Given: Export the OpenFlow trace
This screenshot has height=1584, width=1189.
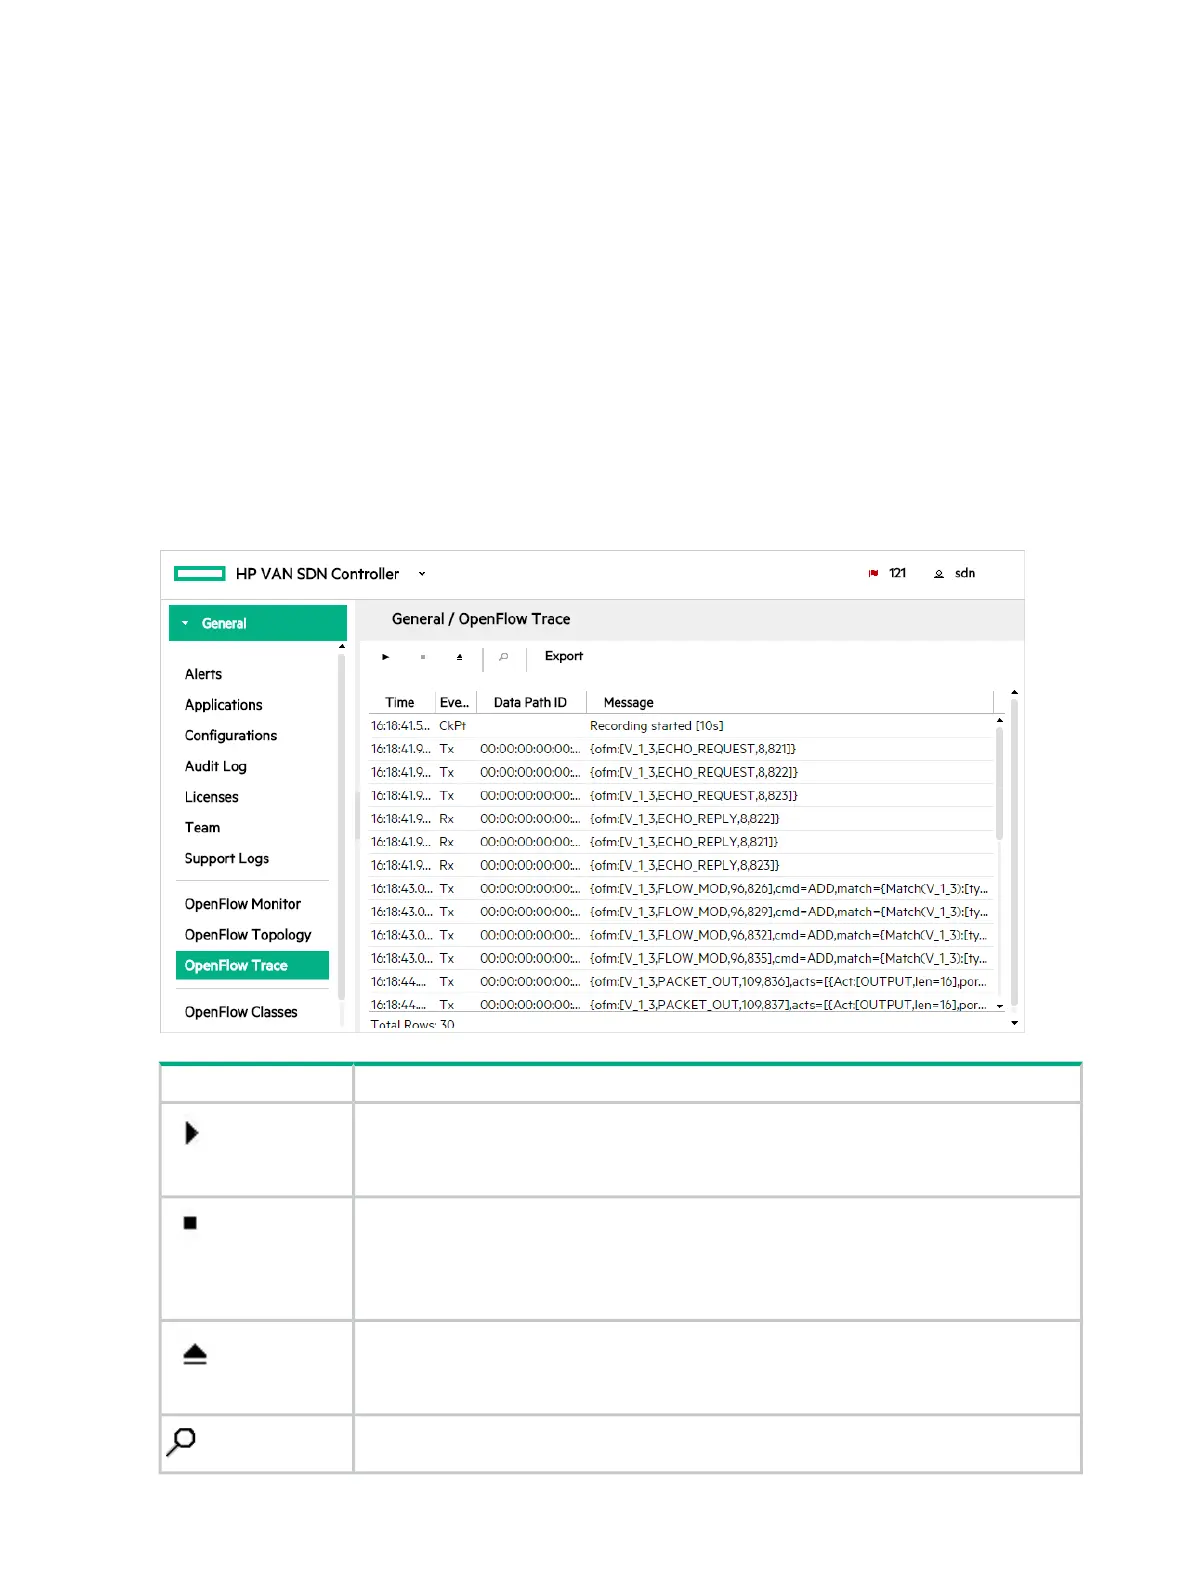Looking at the screenshot, I should click(564, 656).
